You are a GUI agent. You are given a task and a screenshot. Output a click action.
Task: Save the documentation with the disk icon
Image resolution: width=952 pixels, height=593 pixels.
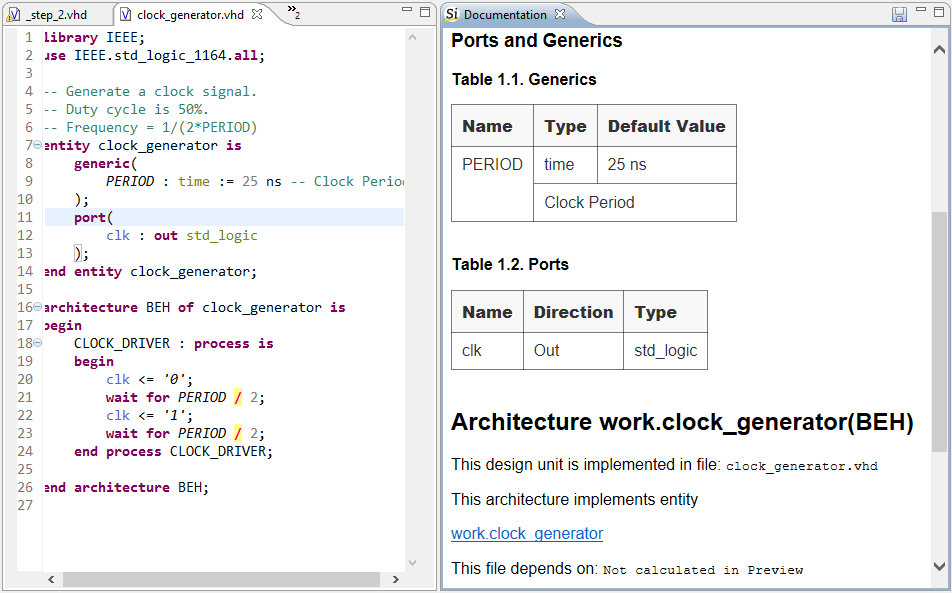[900, 14]
